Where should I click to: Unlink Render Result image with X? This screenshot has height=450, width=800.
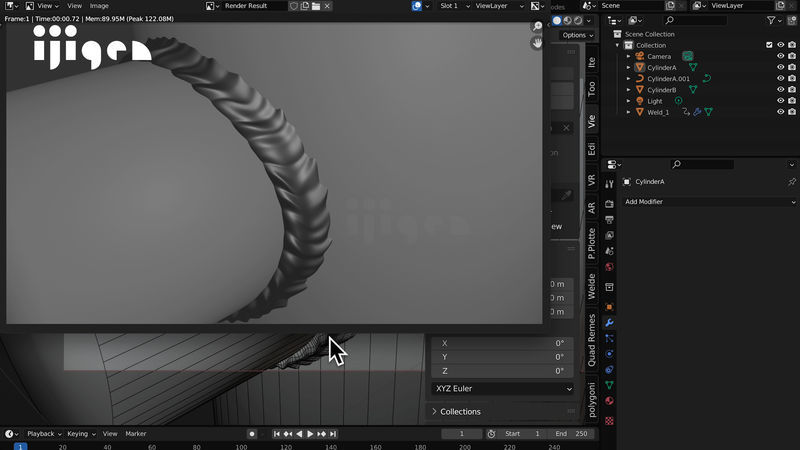[x=328, y=6]
